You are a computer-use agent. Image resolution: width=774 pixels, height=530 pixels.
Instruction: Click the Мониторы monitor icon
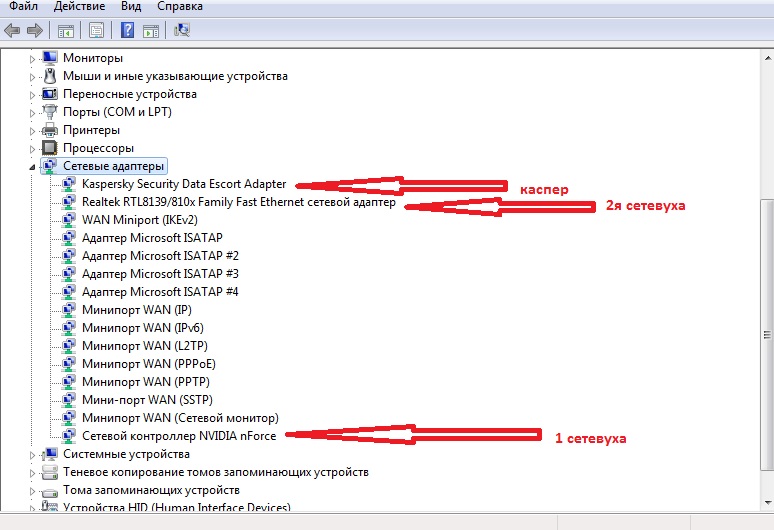coord(50,58)
